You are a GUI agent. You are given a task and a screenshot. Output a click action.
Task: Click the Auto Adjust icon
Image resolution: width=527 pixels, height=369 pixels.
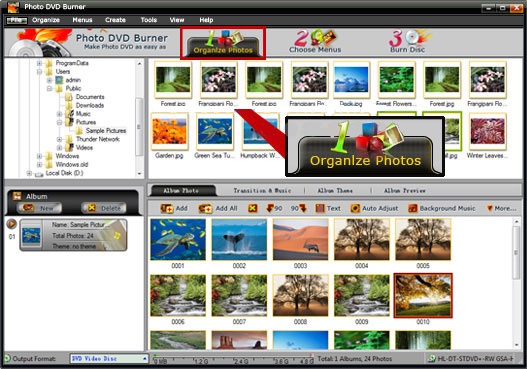[355, 208]
